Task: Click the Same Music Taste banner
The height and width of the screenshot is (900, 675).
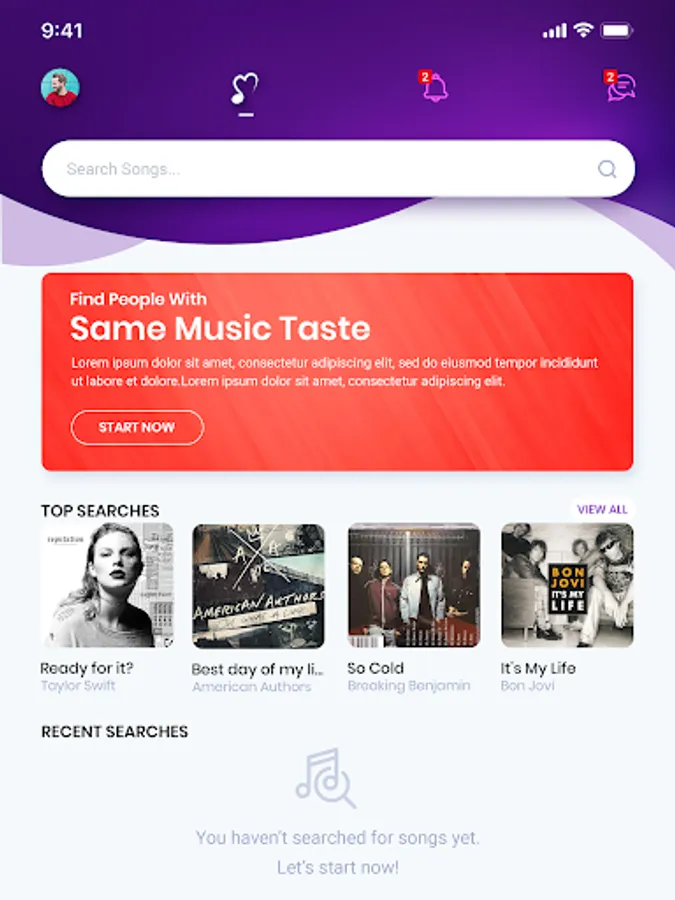Action: pos(338,372)
